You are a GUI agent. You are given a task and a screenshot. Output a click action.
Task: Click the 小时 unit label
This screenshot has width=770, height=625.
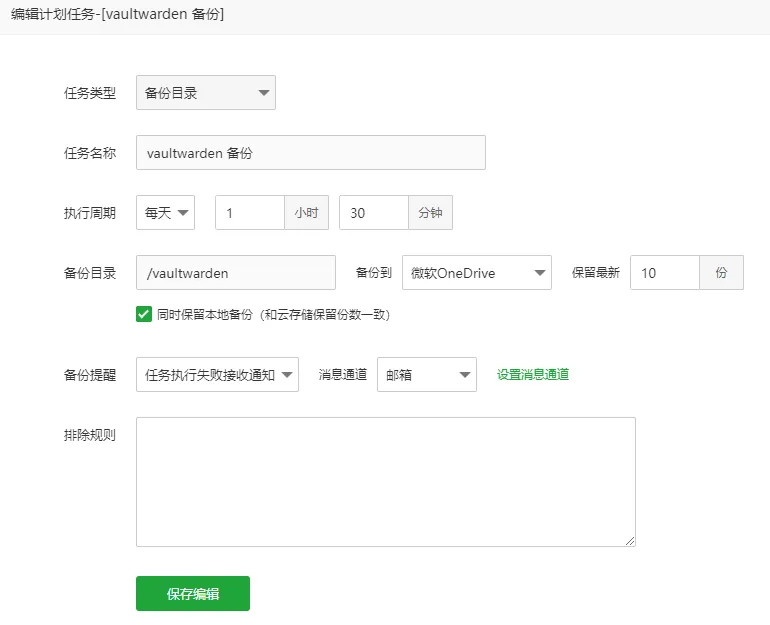[x=306, y=213]
